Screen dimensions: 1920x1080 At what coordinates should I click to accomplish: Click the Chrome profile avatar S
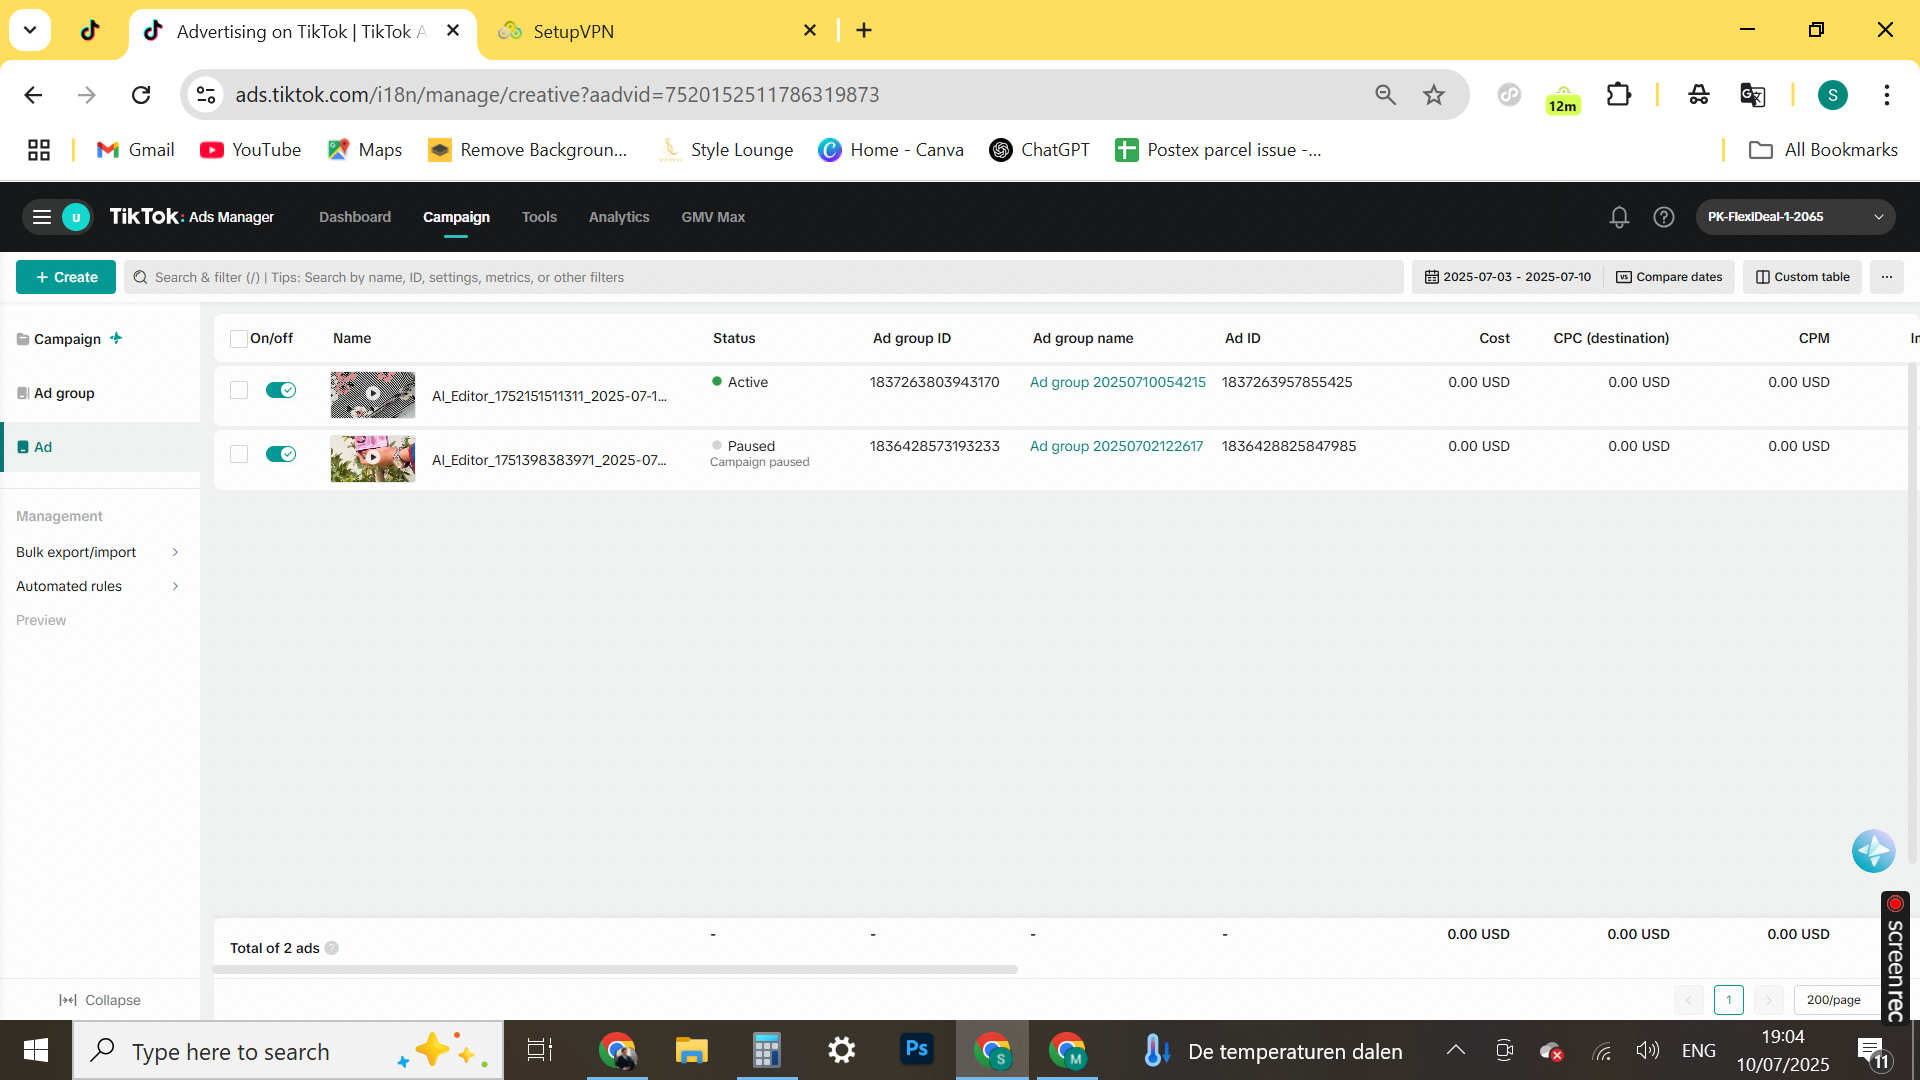point(1832,95)
